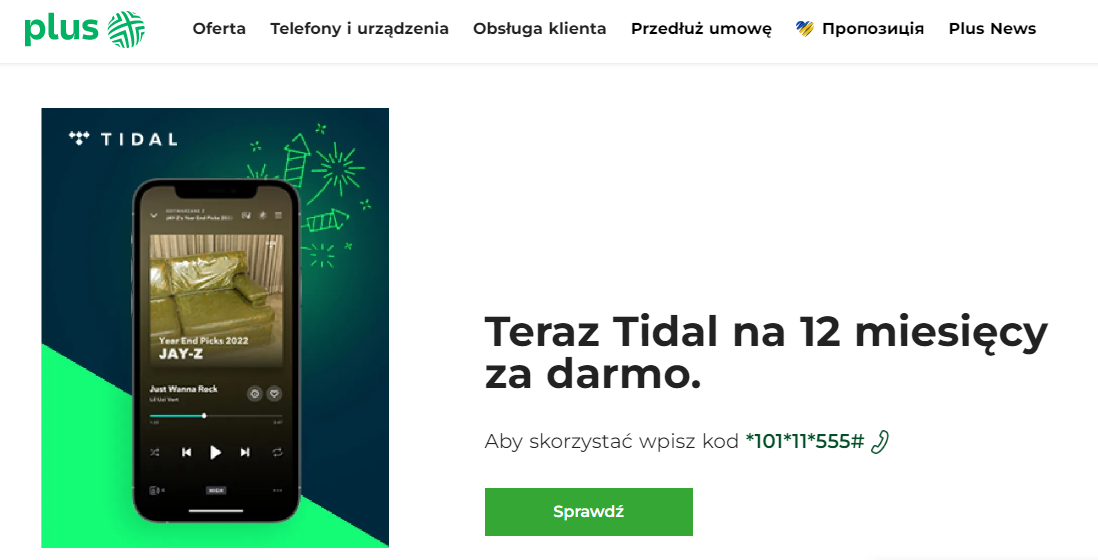Toggle the shuffle icon in the Tidal player
The height and width of the screenshot is (560, 1098).
pyautogui.click(x=155, y=452)
